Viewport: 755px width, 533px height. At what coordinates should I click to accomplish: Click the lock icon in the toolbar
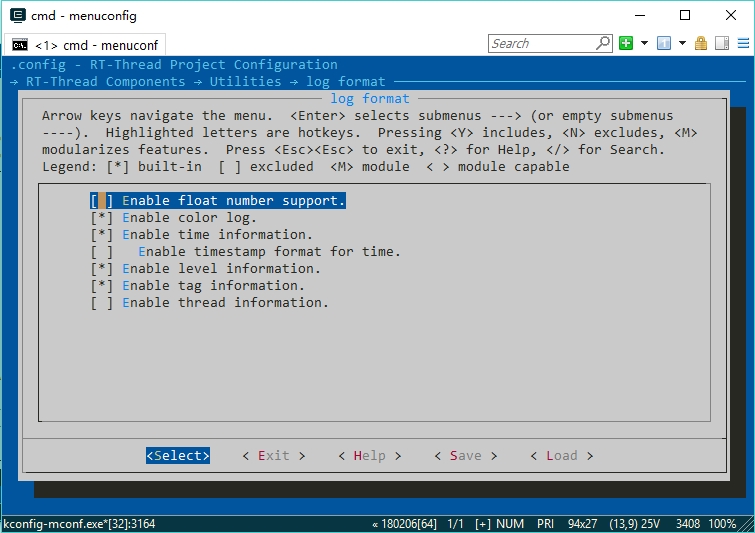click(701, 43)
